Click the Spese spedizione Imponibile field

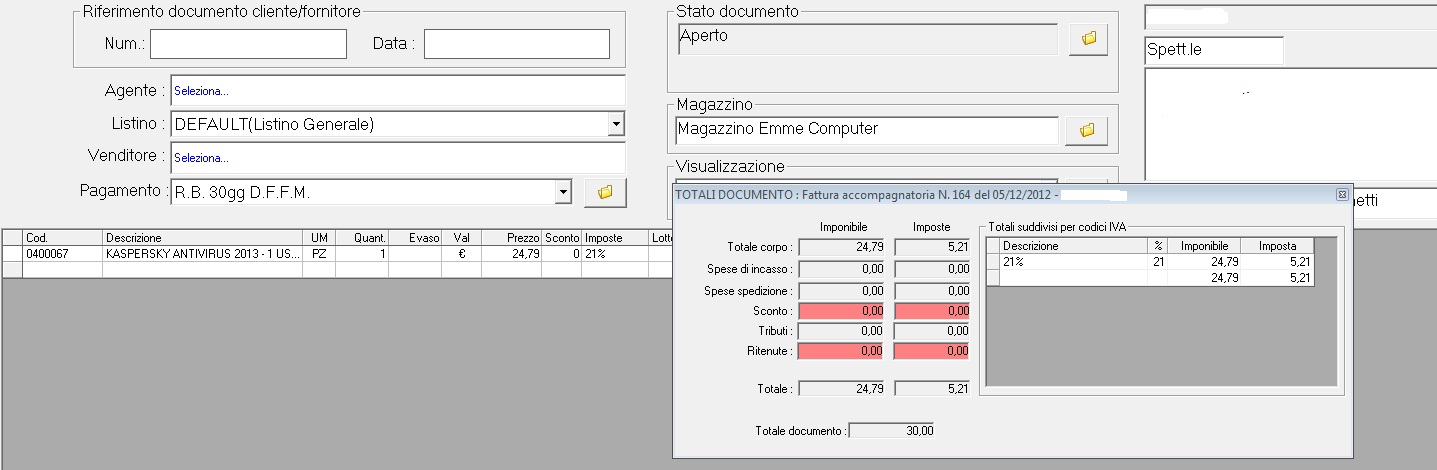click(x=842, y=290)
